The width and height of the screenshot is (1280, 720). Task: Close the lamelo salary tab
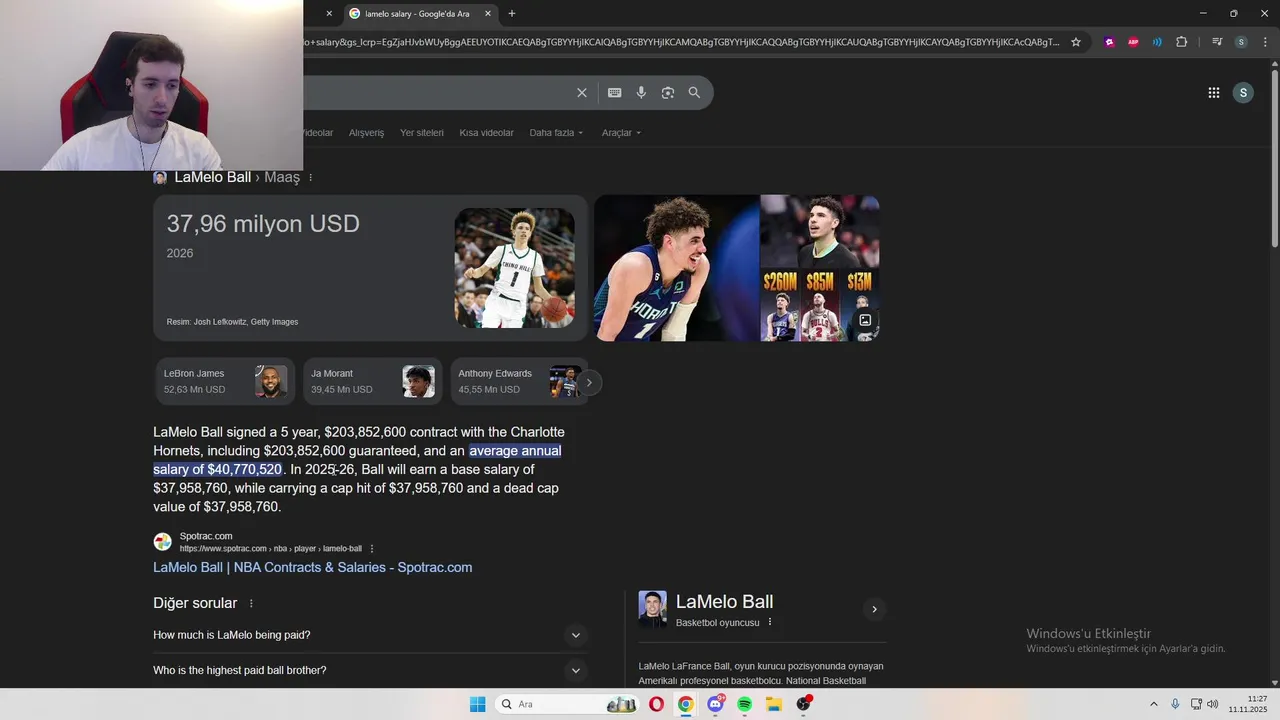coord(488,14)
